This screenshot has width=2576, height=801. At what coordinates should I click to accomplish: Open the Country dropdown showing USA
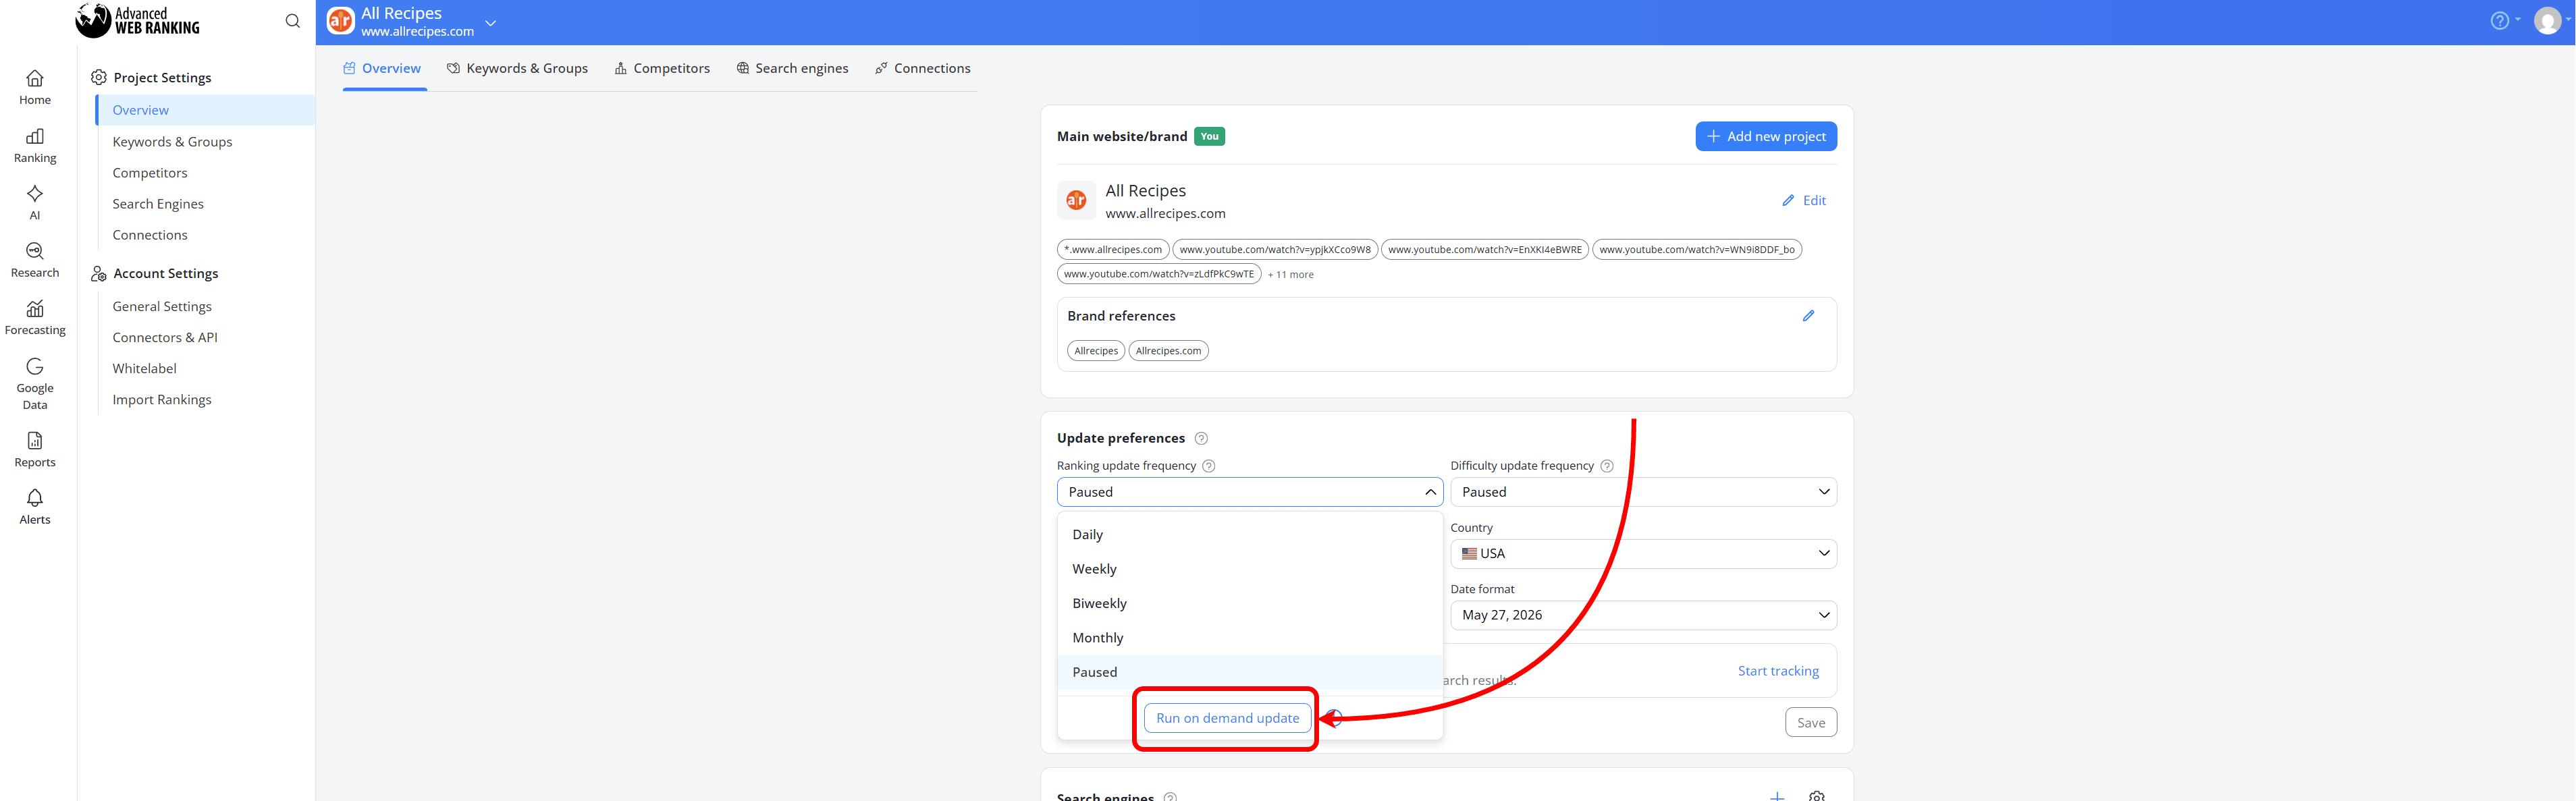[x=1643, y=553]
